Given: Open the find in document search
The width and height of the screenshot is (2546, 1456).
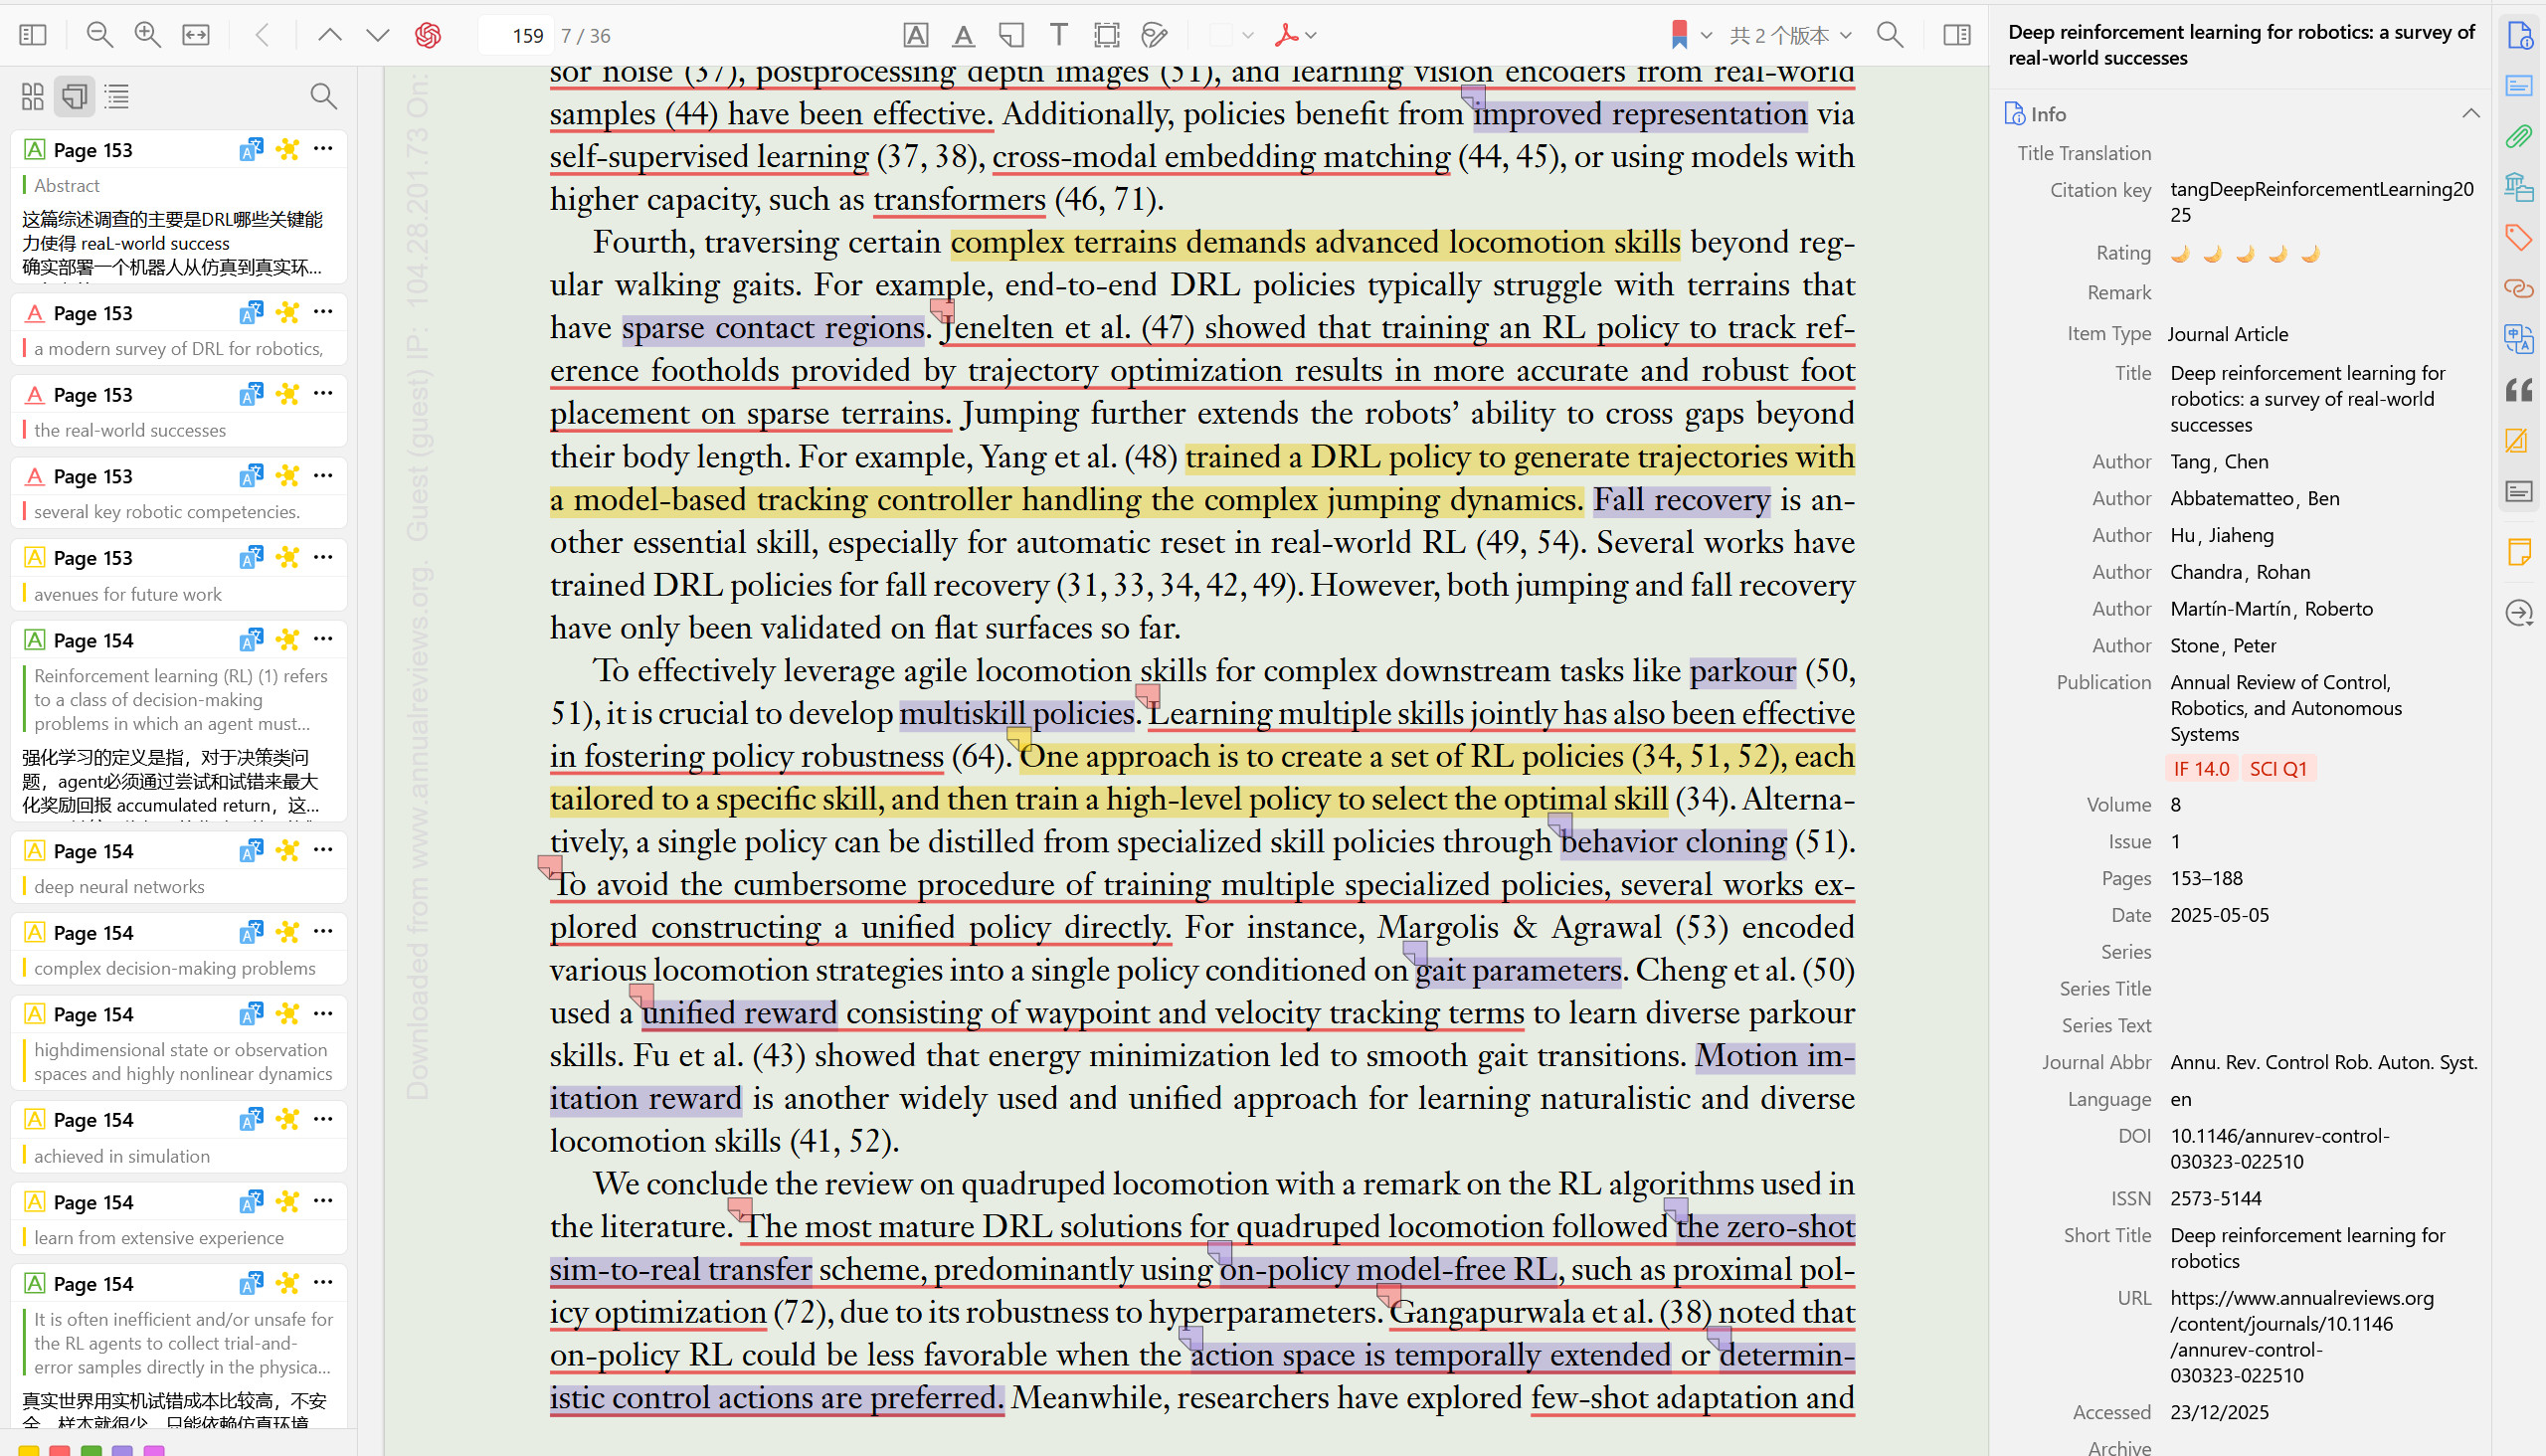Looking at the screenshot, I should (x=1889, y=35).
